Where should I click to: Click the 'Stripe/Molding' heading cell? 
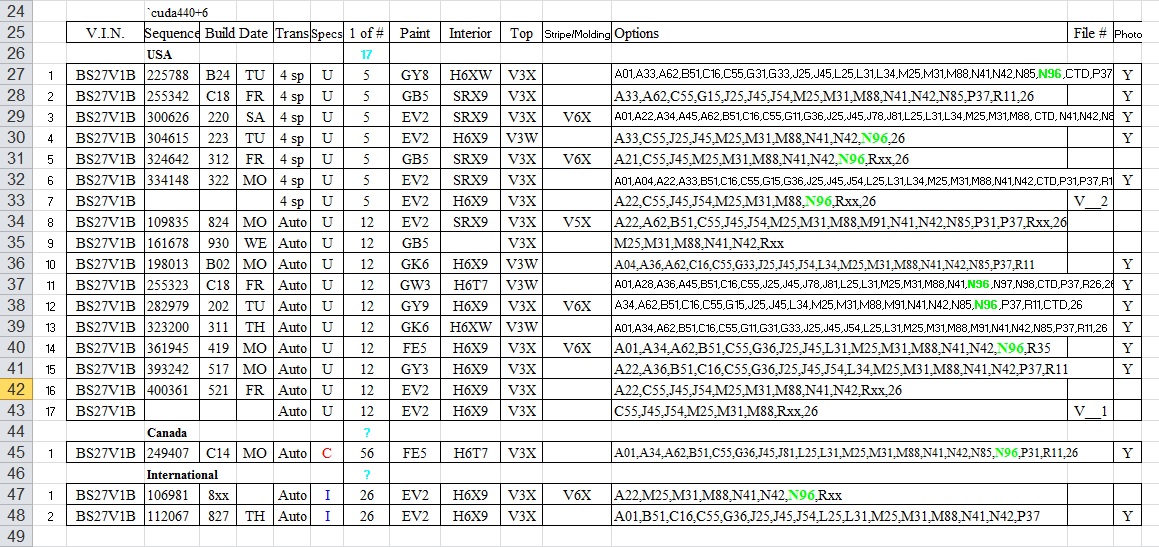point(576,33)
